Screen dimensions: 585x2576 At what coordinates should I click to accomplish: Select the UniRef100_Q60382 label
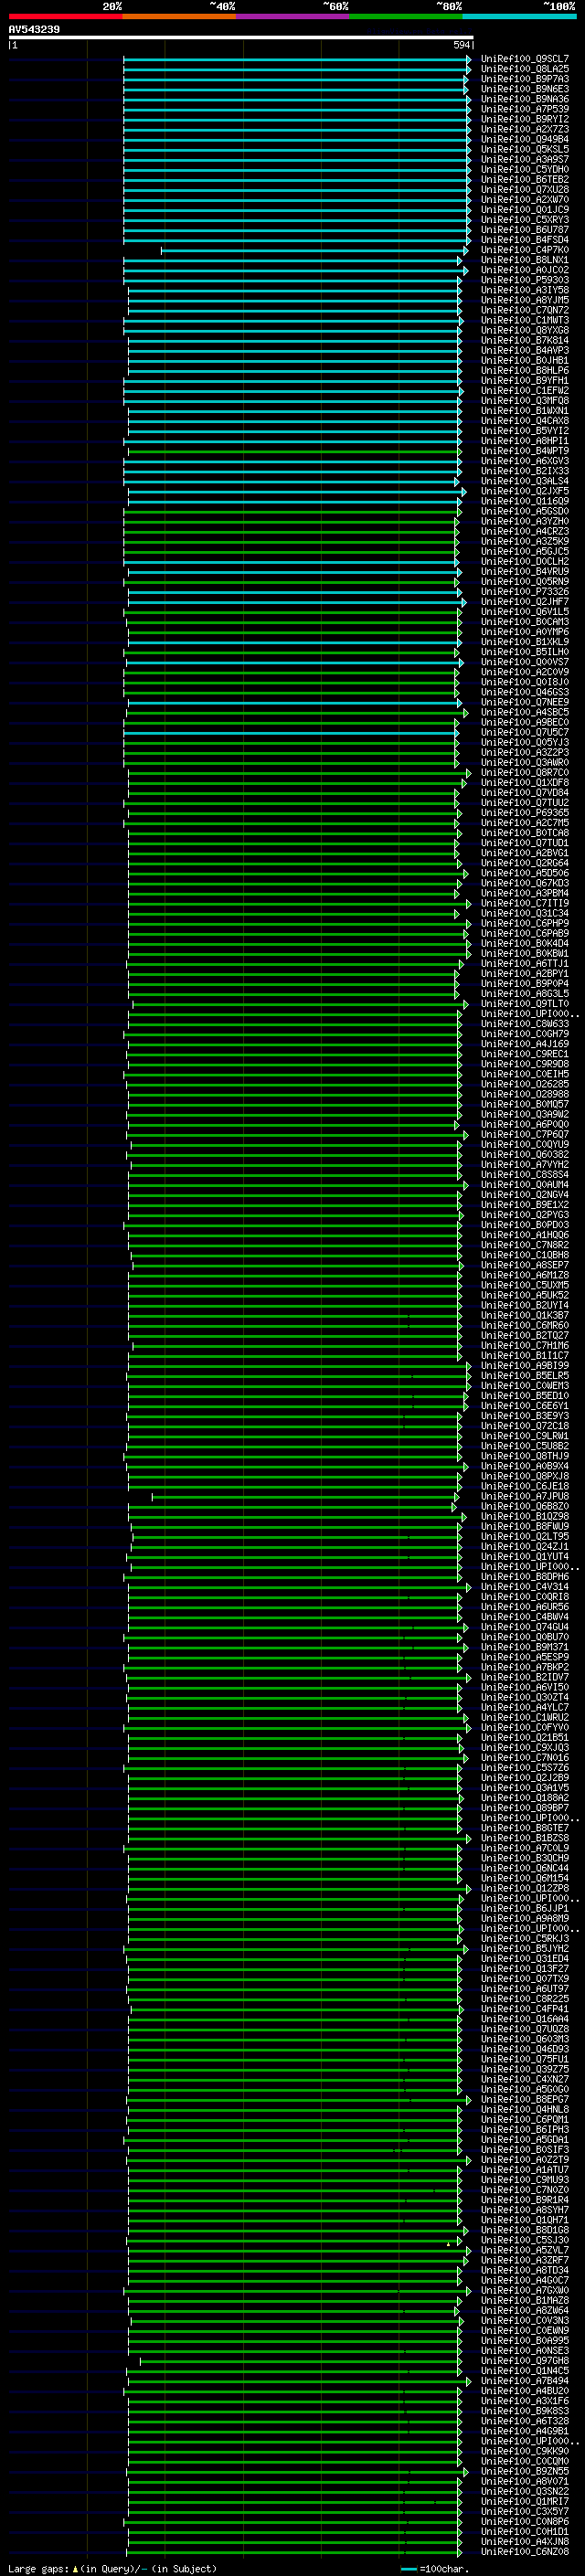coord(525,1155)
